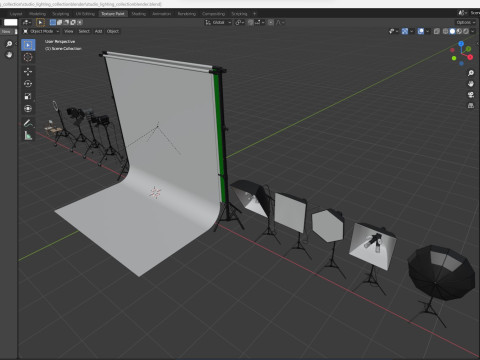This screenshot has height=360, width=480.
Task: Switch to material preview shading
Action: [459, 31]
